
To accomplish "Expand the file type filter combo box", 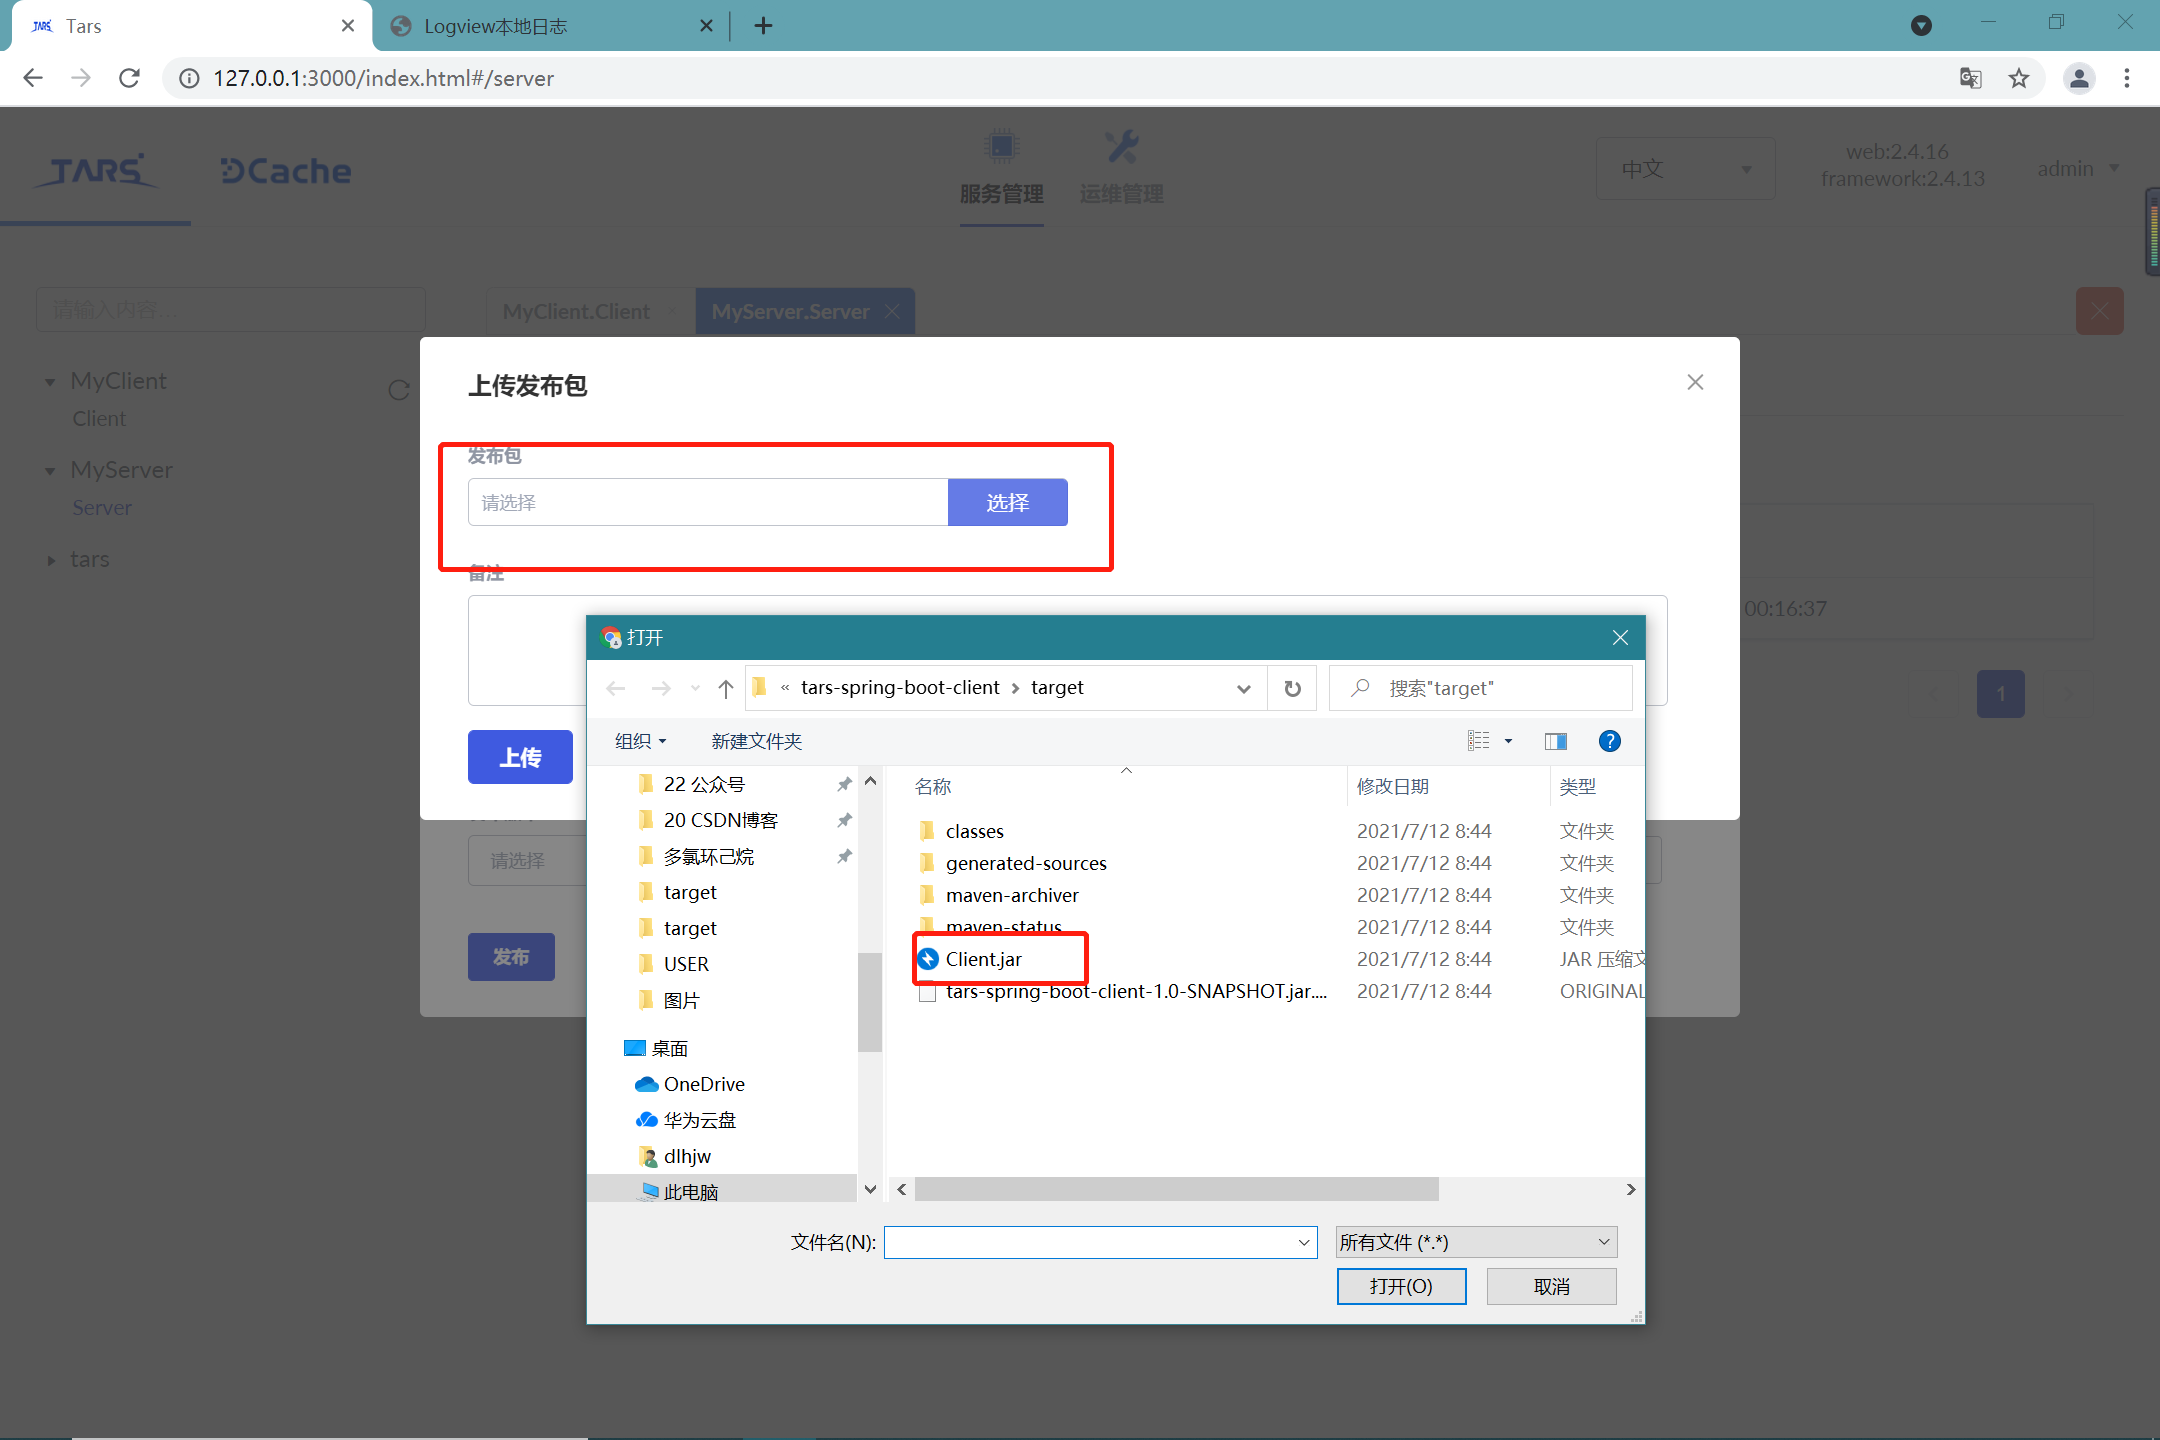I will [x=1476, y=1242].
